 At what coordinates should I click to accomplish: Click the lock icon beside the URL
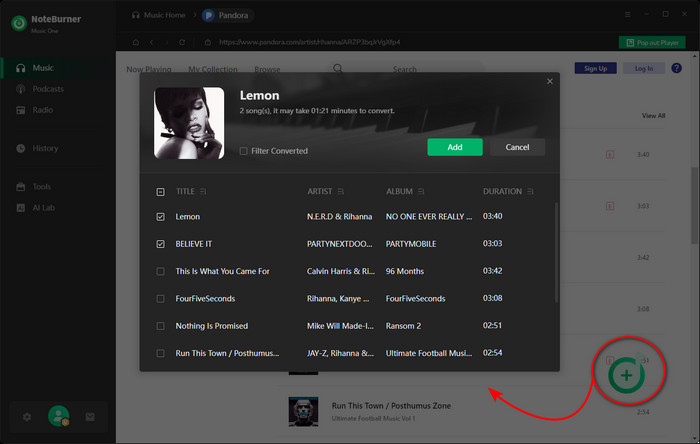click(208, 42)
